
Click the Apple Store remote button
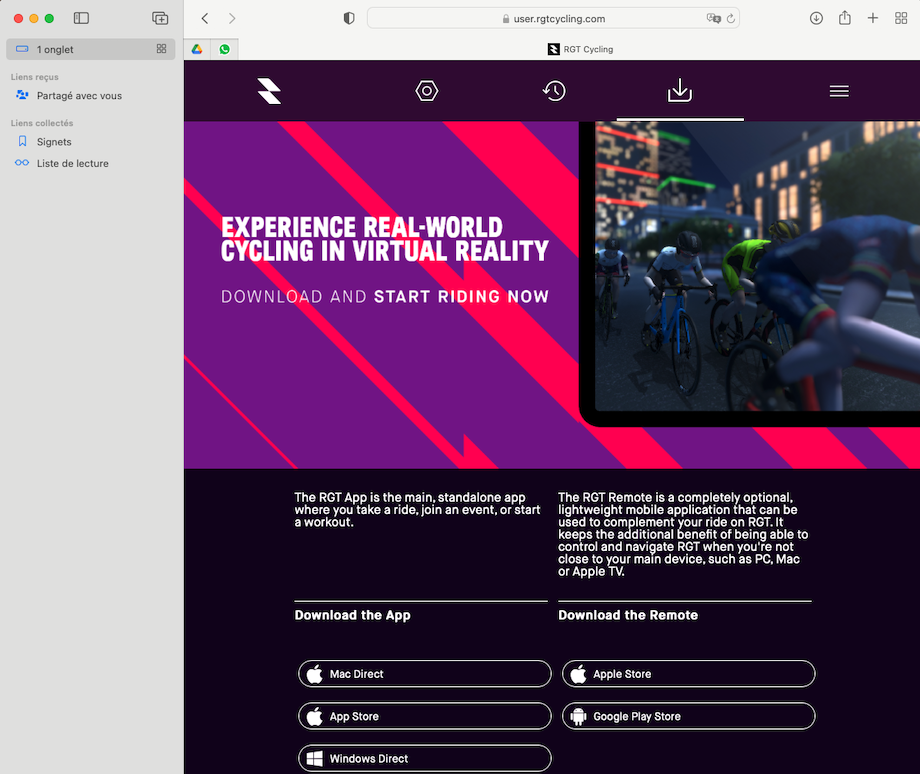pyautogui.click(x=689, y=674)
